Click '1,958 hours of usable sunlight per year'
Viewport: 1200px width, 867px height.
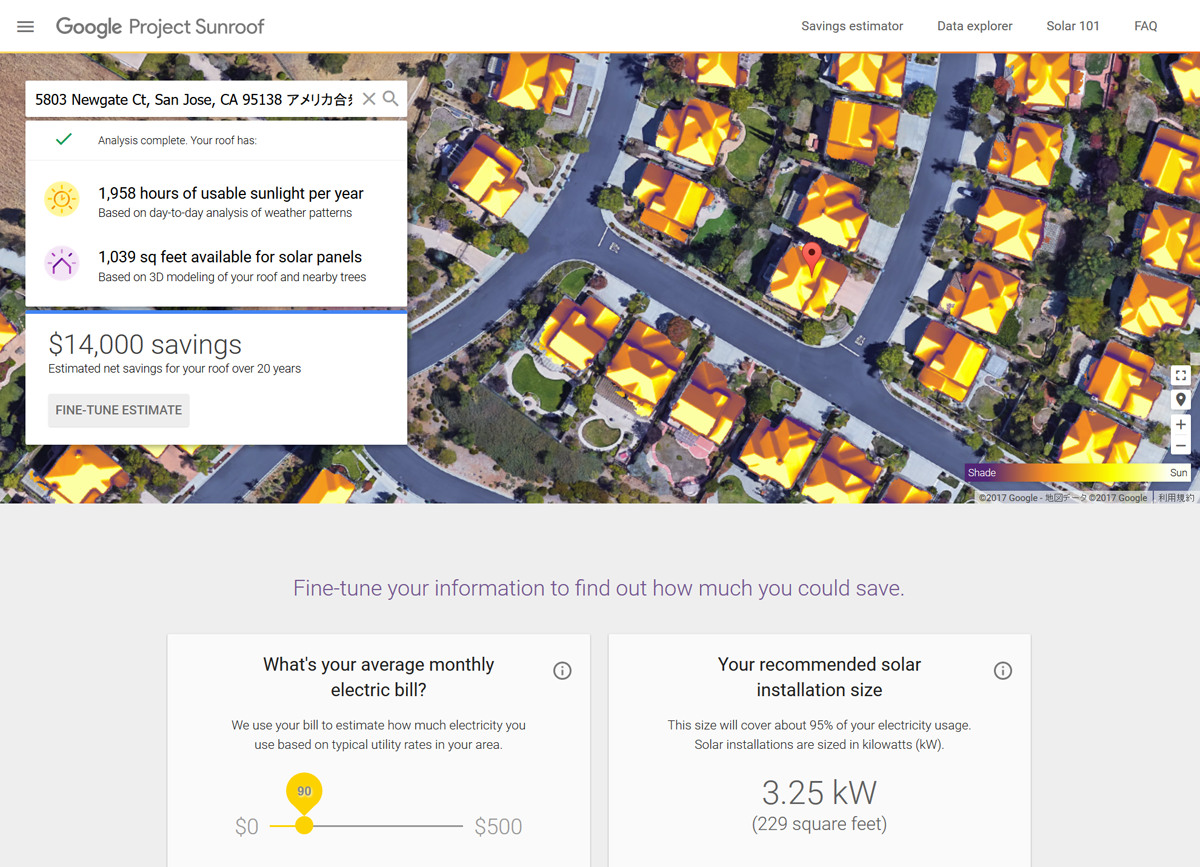231,194
